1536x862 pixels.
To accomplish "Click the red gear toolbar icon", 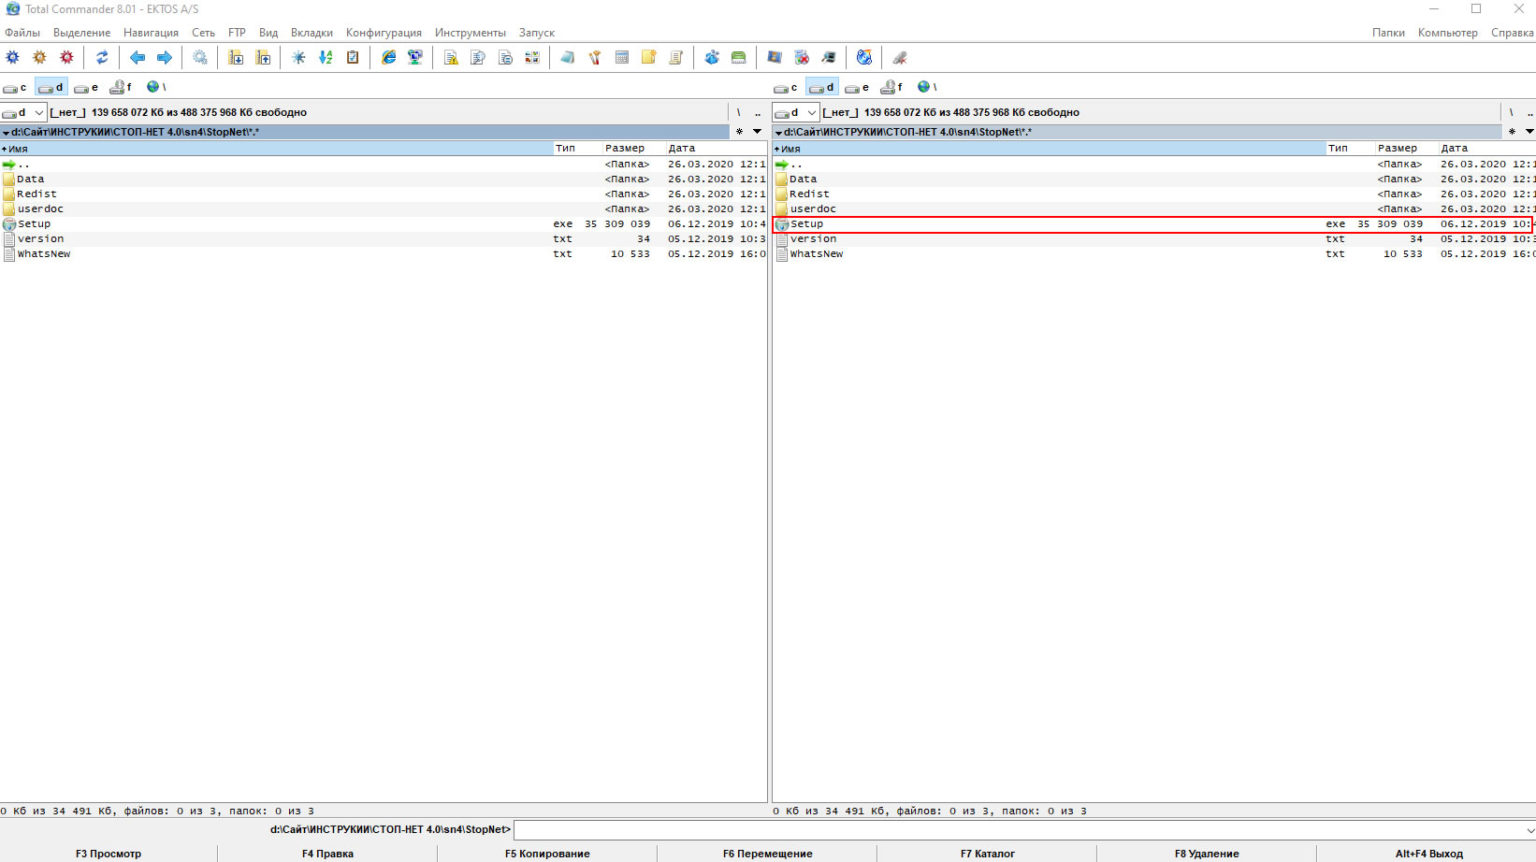I will (x=67, y=58).
